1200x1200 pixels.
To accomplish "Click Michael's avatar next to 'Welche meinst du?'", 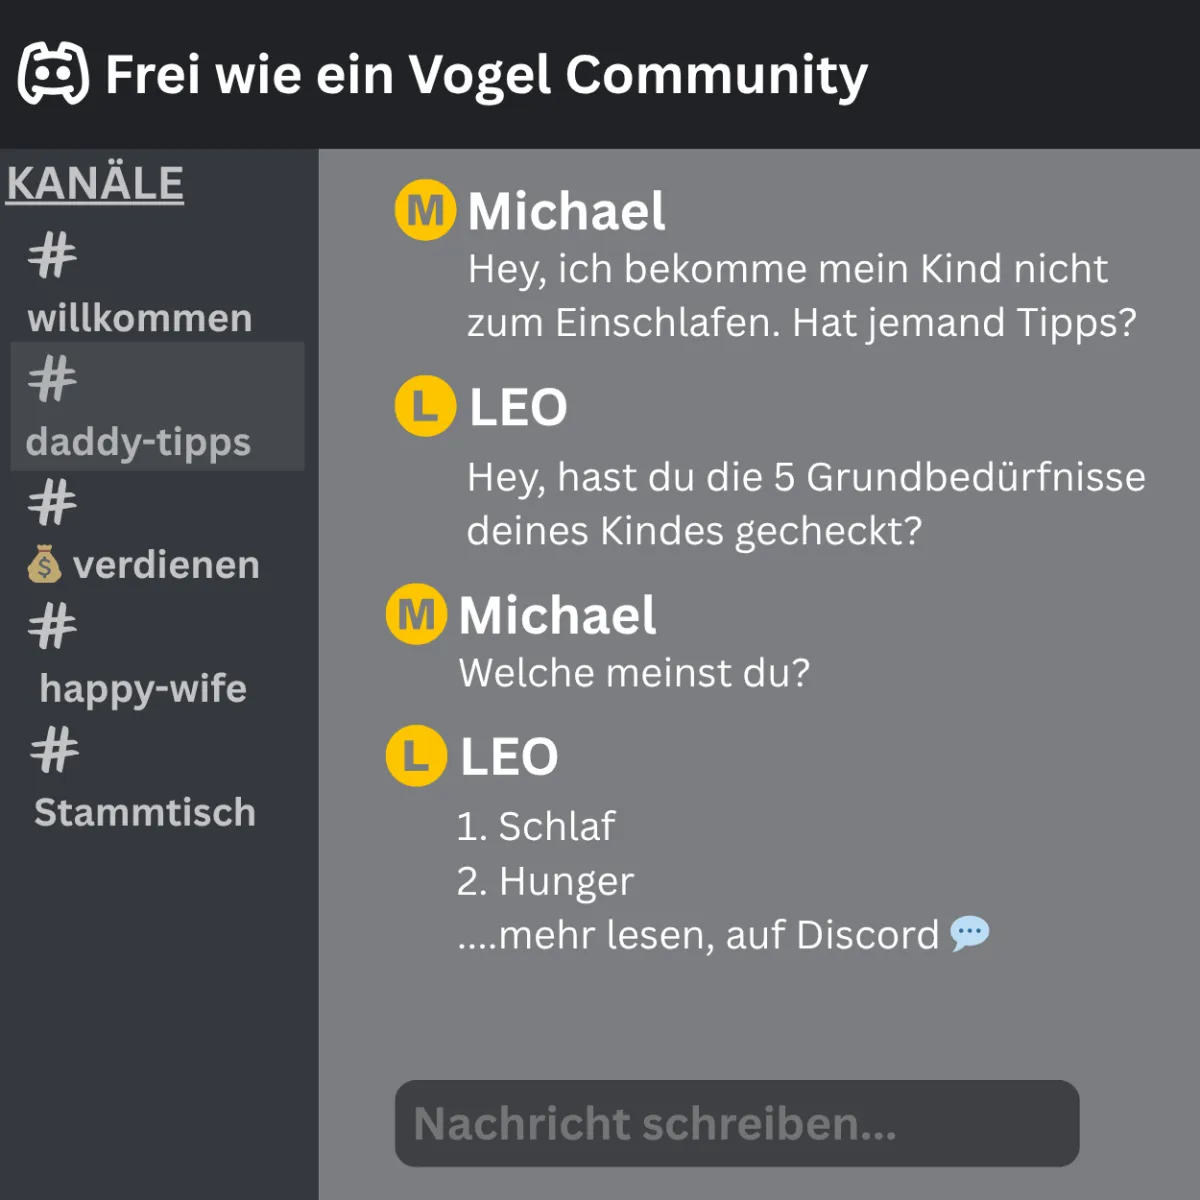I will (x=416, y=614).
